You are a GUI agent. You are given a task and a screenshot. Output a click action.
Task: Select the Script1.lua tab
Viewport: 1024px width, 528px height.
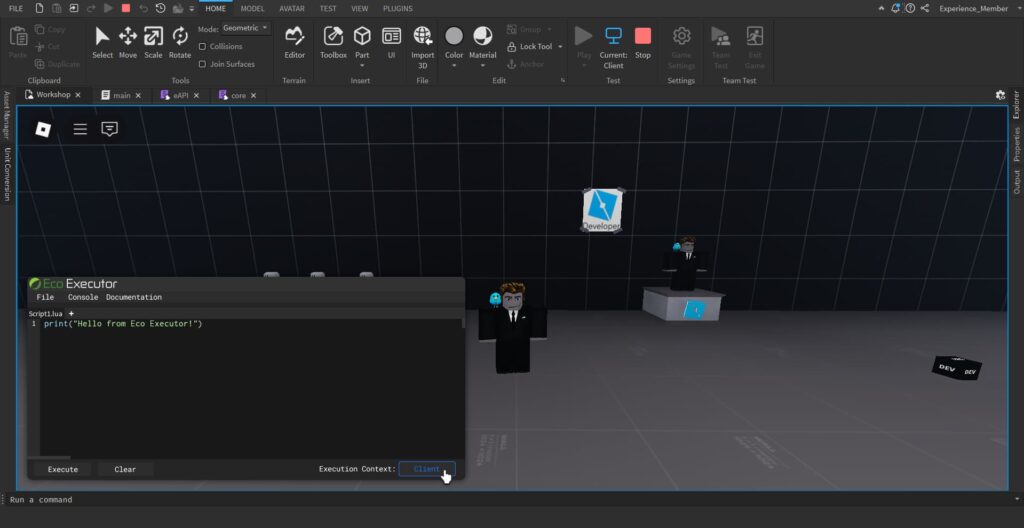point(45,314)
